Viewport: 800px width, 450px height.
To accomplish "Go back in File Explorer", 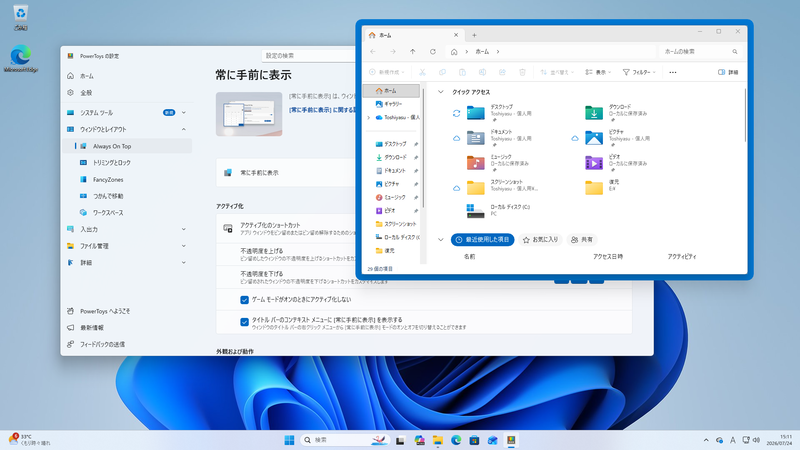I will pos(373,52).
